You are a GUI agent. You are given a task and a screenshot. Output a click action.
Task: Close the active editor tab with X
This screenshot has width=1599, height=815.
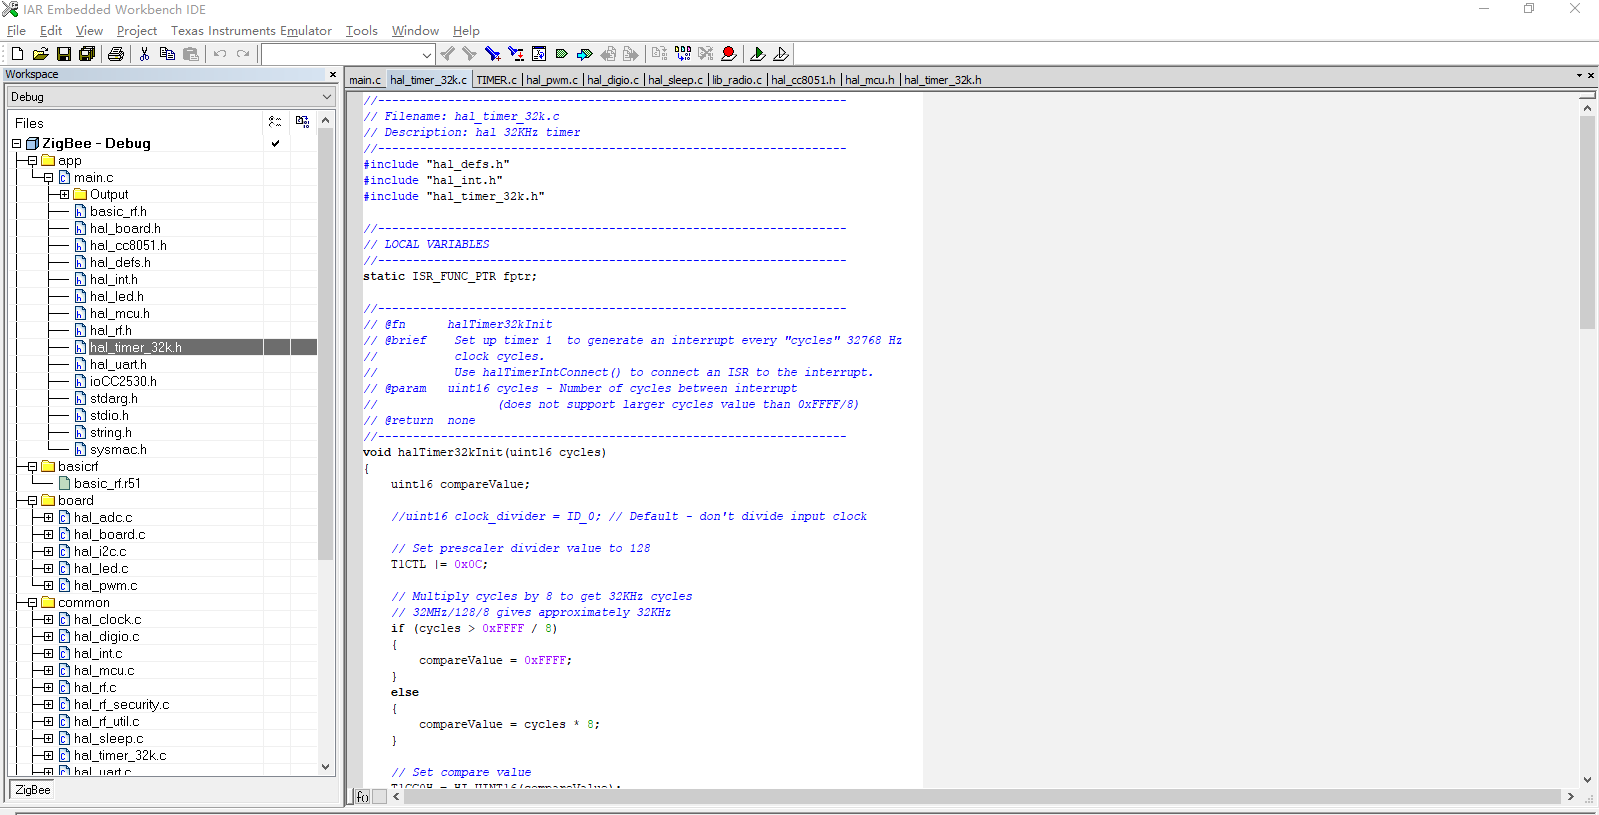[1591, 75]
